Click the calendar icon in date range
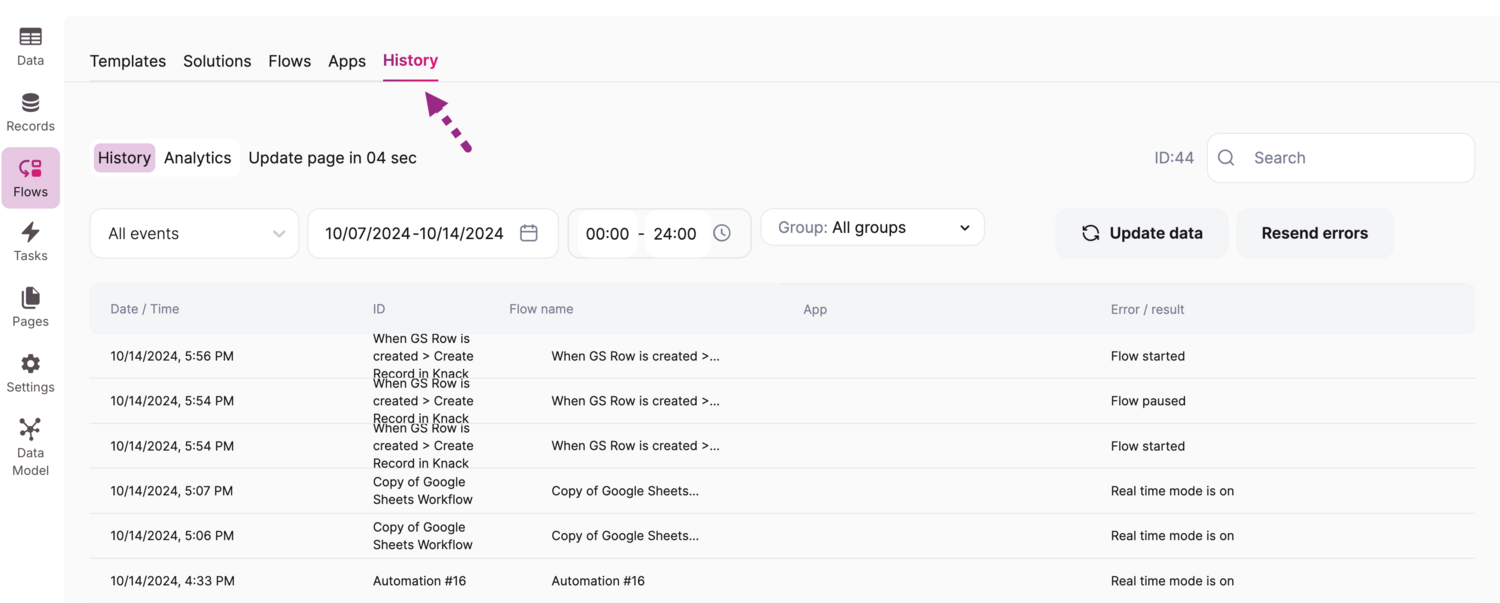1500x603 pixels. [x=529, y=233]
